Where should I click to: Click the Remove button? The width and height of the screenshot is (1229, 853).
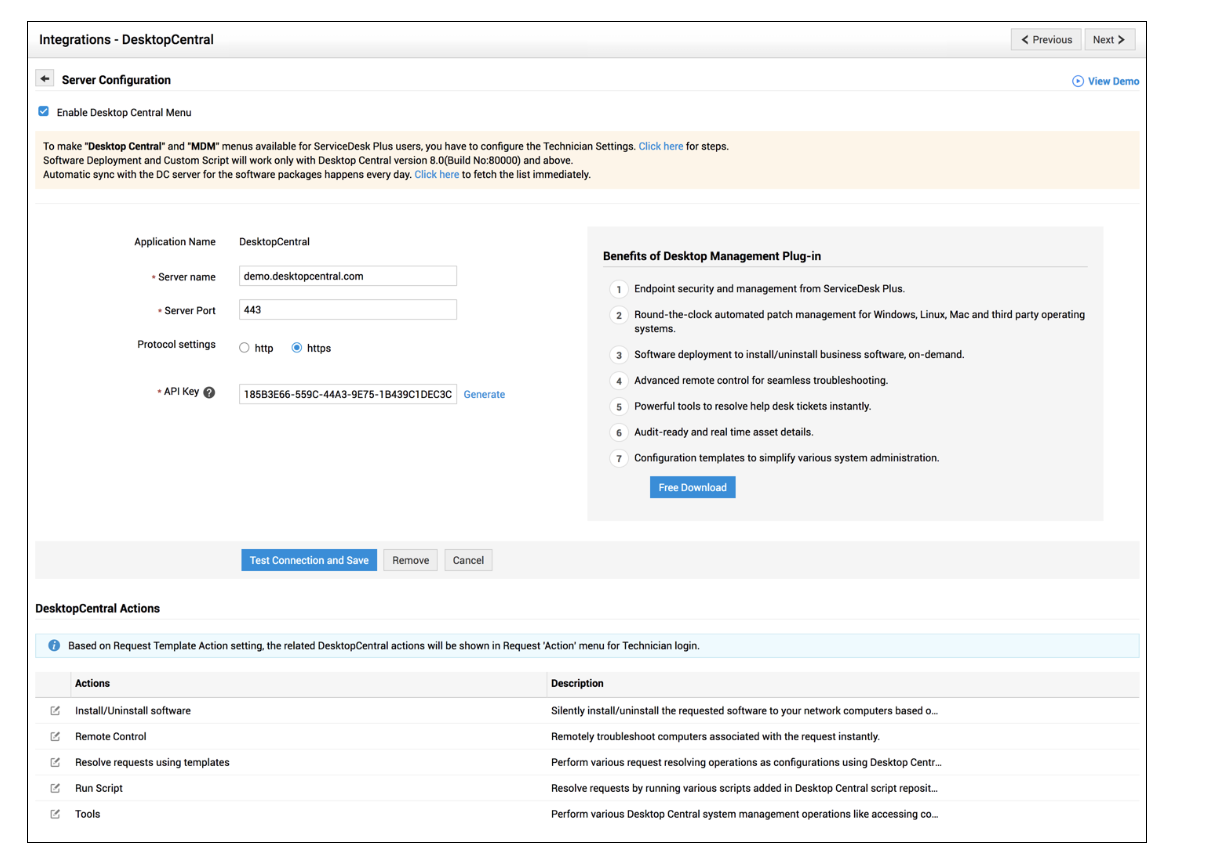coord(410,560)
